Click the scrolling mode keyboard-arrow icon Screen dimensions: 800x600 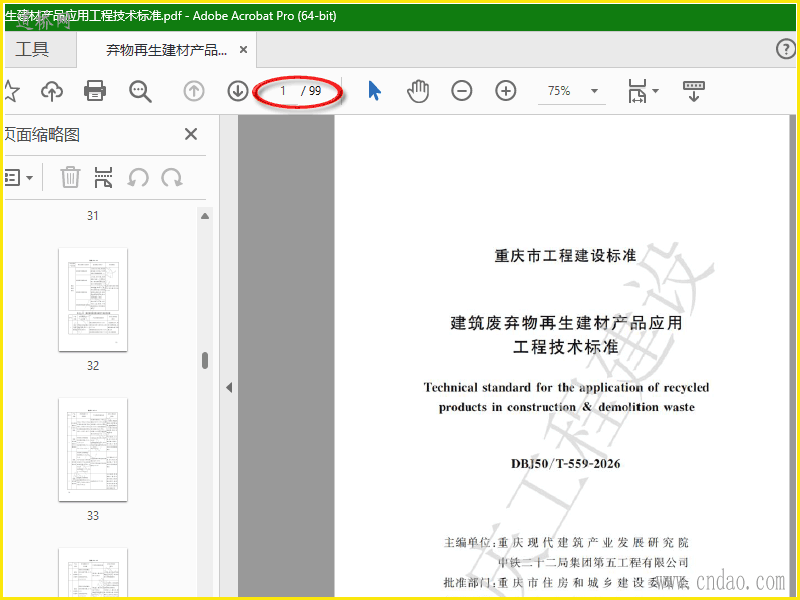(693, 91)
